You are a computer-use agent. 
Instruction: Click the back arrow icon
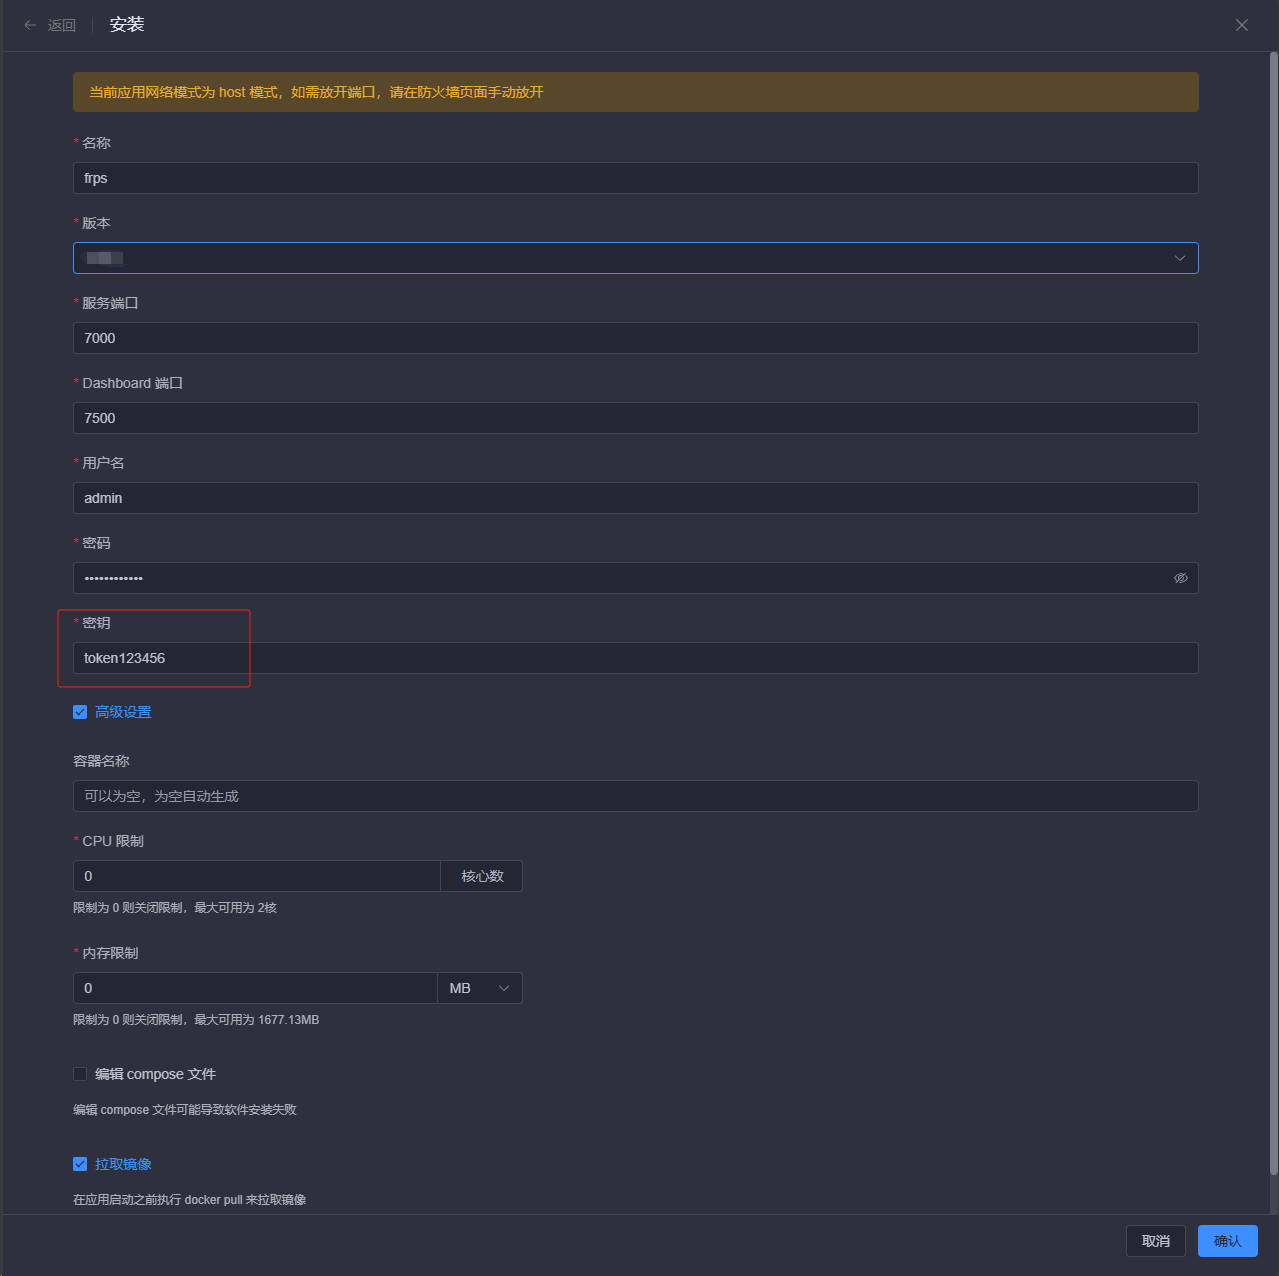pos(30,25)
